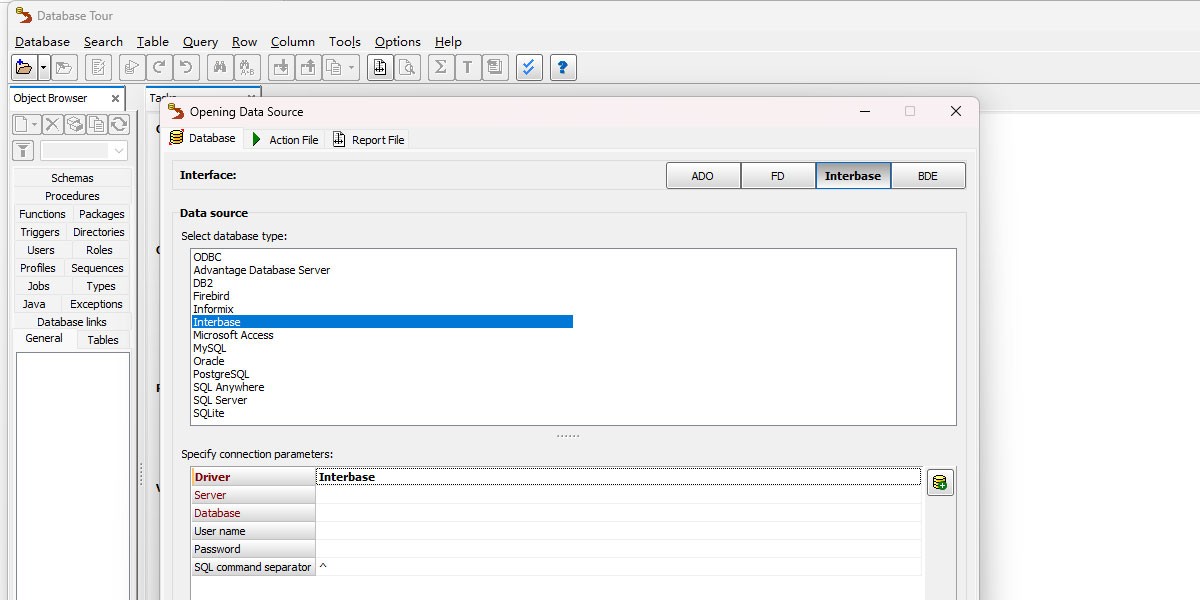Image resolution: width=1200 pixels, height=600 pixels.
Task: Click the blue checkmarks toolbar icon
Action: coord(529,68)
